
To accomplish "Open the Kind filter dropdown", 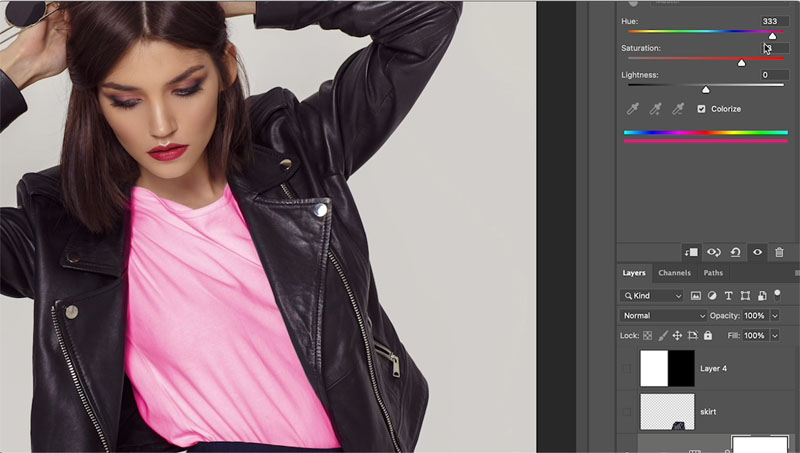I will [x=652, y=295].
